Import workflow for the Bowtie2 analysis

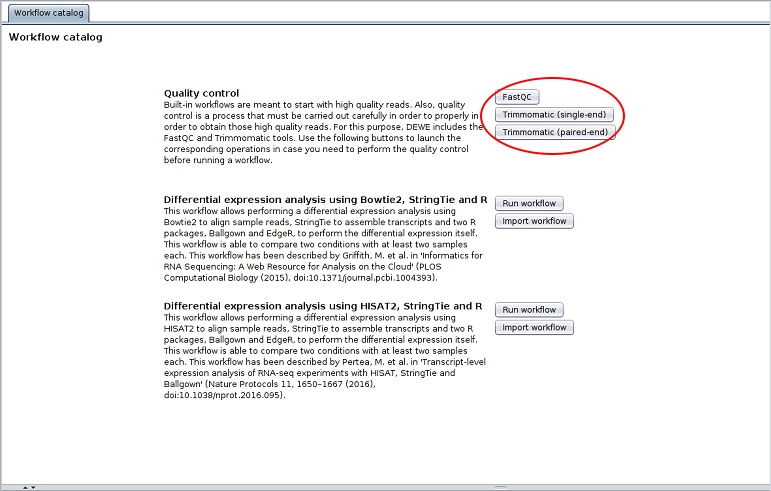tap(534, 221)
